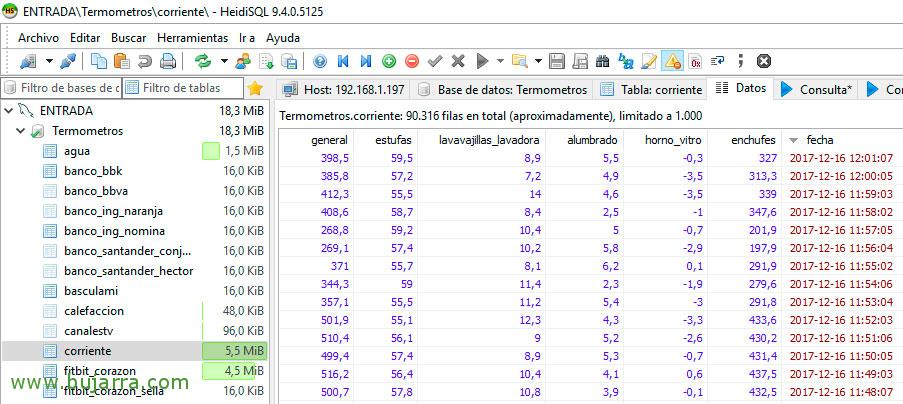The image size is (903, 404).
Task: Click the green Insert row plus icon
Action: coord(389,61)
